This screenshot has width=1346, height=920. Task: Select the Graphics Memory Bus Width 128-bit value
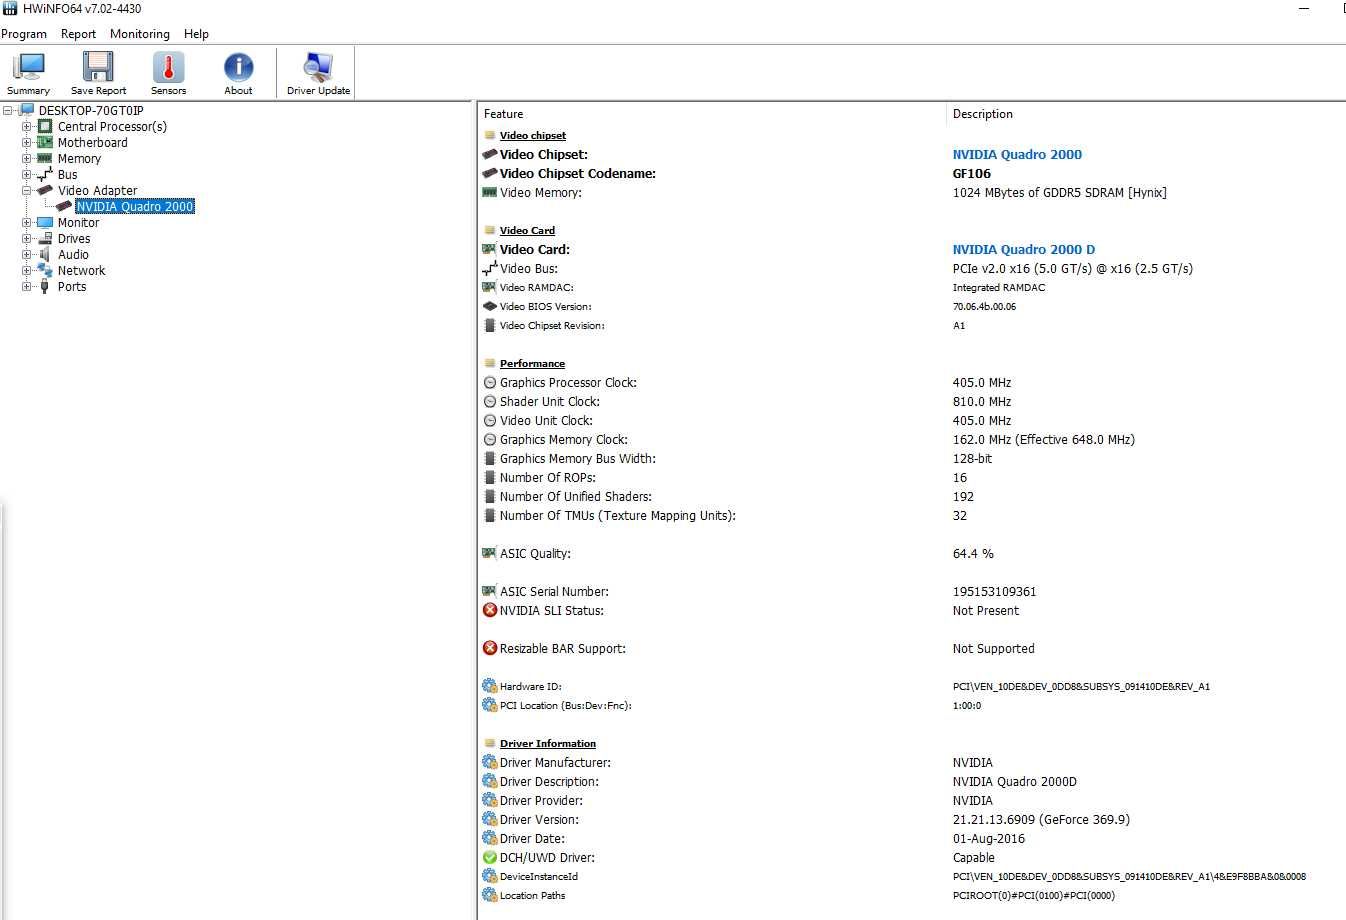(x=972, y=459)
